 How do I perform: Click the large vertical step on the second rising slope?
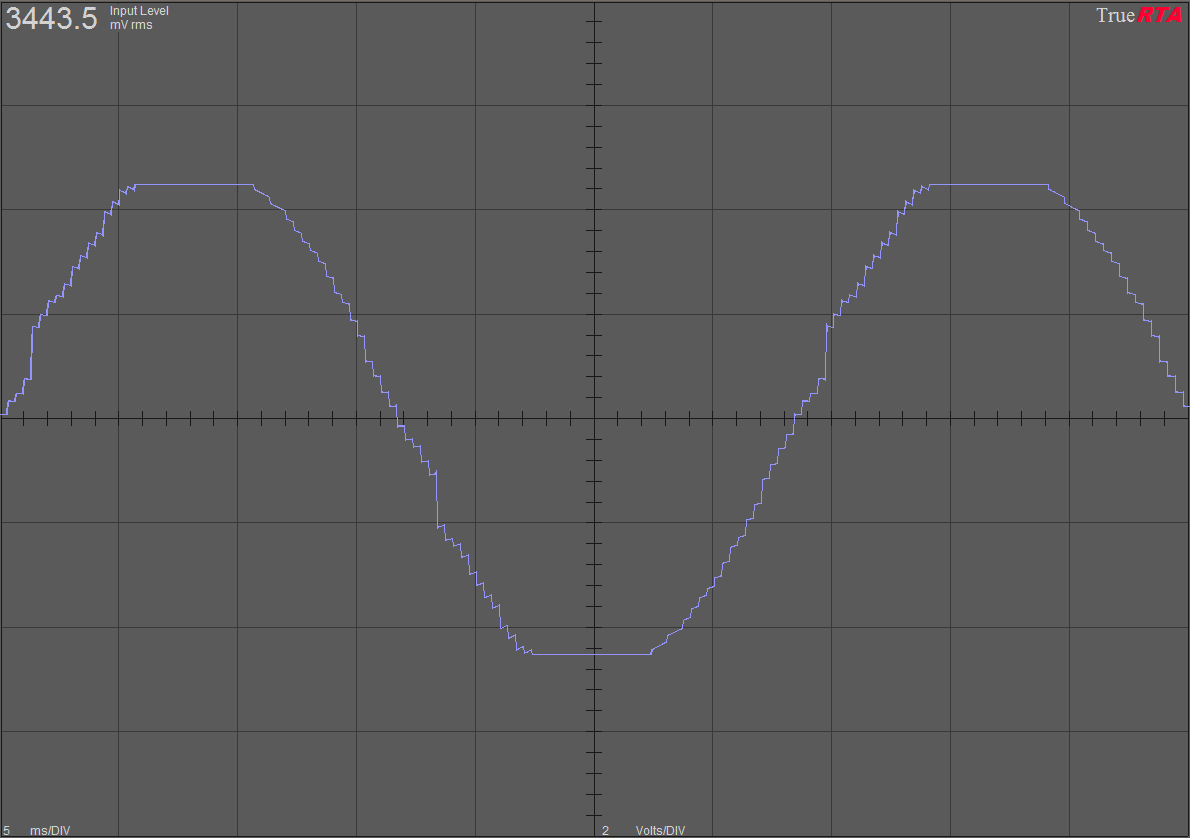pyautogui.click(x=826, y=350)
